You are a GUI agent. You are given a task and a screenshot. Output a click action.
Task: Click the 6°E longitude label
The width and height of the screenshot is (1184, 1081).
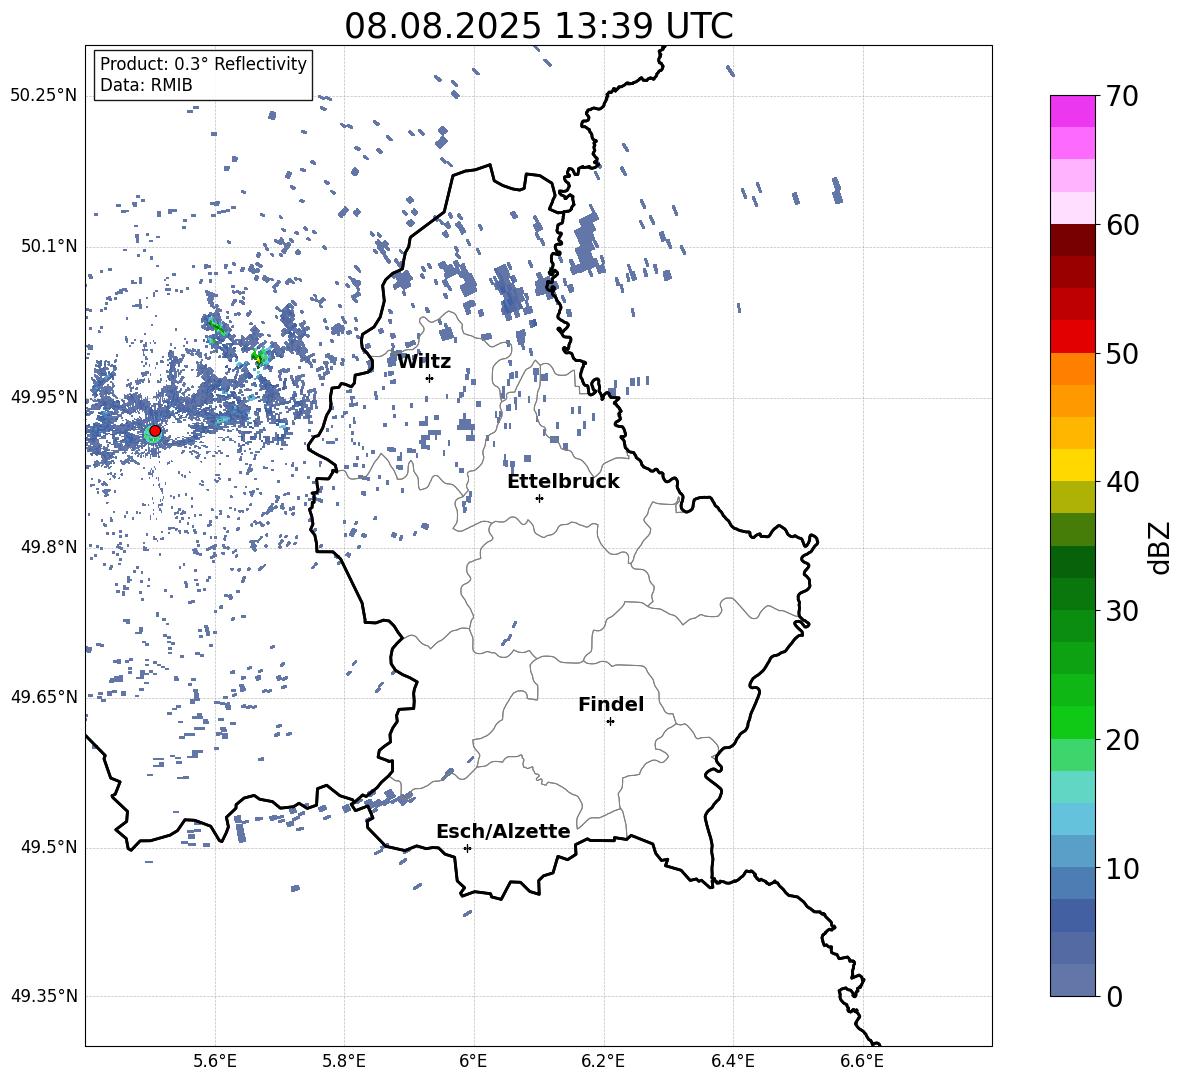coord(473,1061)
